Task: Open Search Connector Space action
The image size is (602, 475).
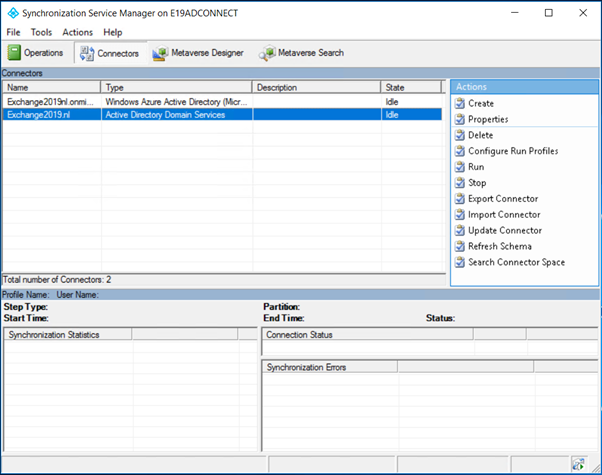Action: pos(516,262)
